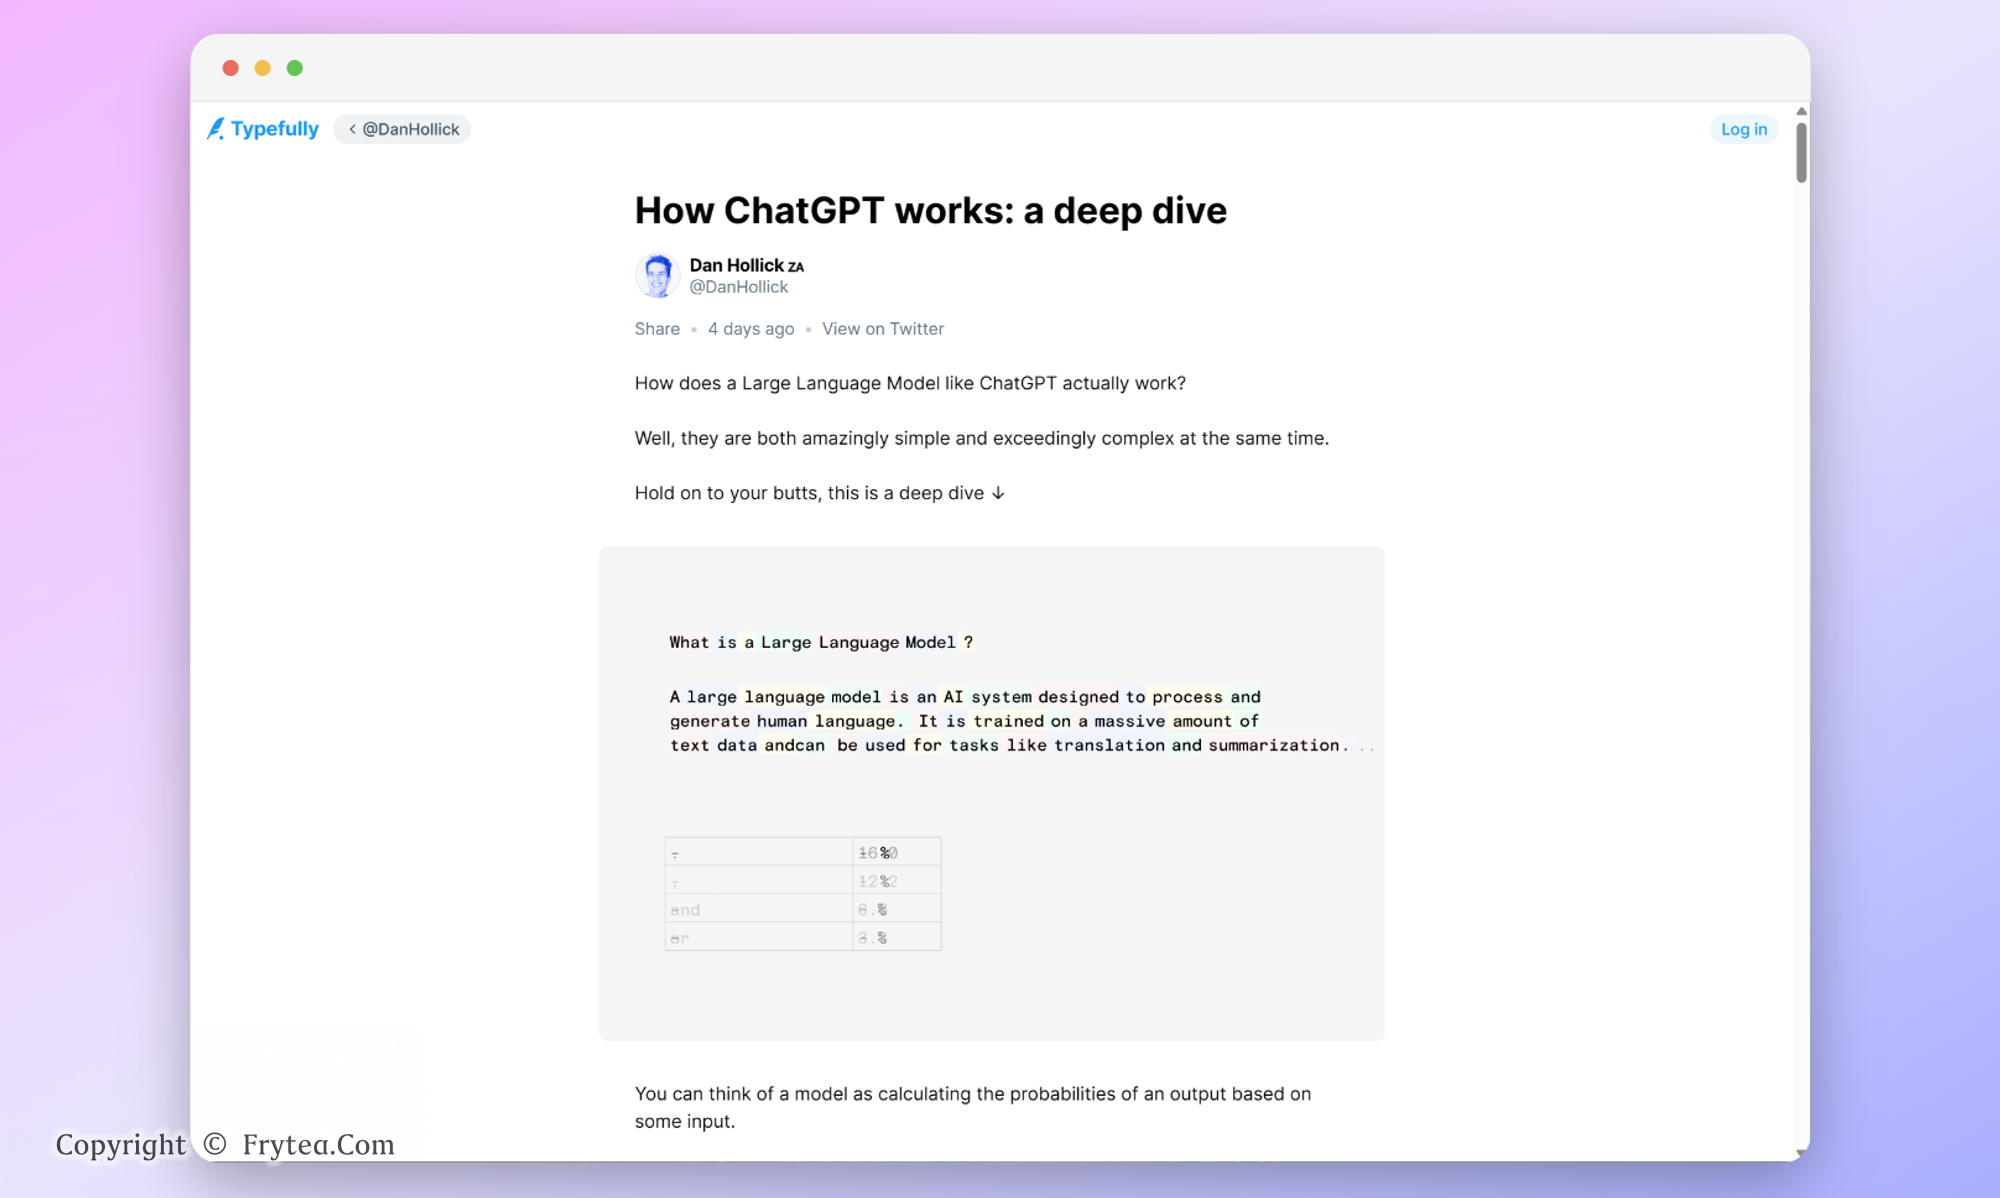Click the Typefully brand name text
The height and width of the screenshot is (1198, 2000).
[274, 129]
